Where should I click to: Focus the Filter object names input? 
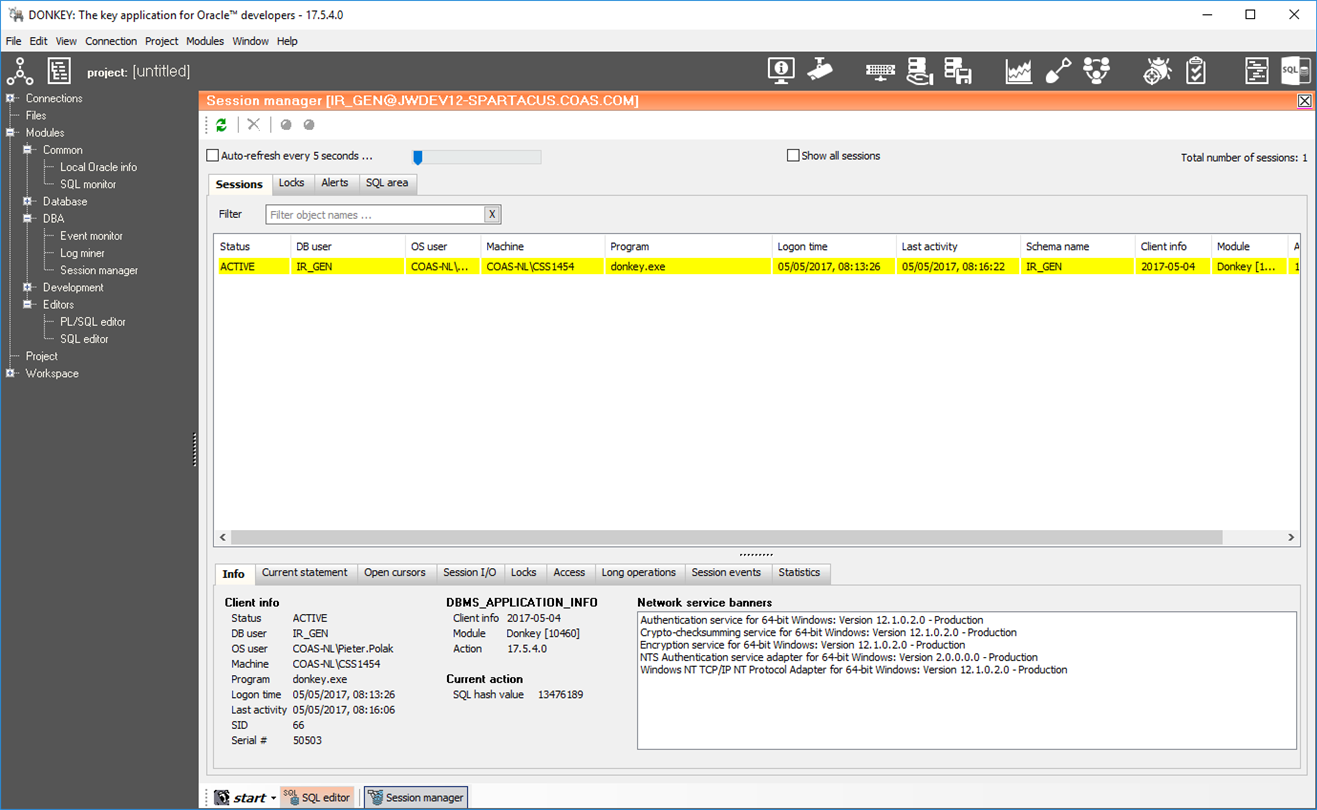375,215
